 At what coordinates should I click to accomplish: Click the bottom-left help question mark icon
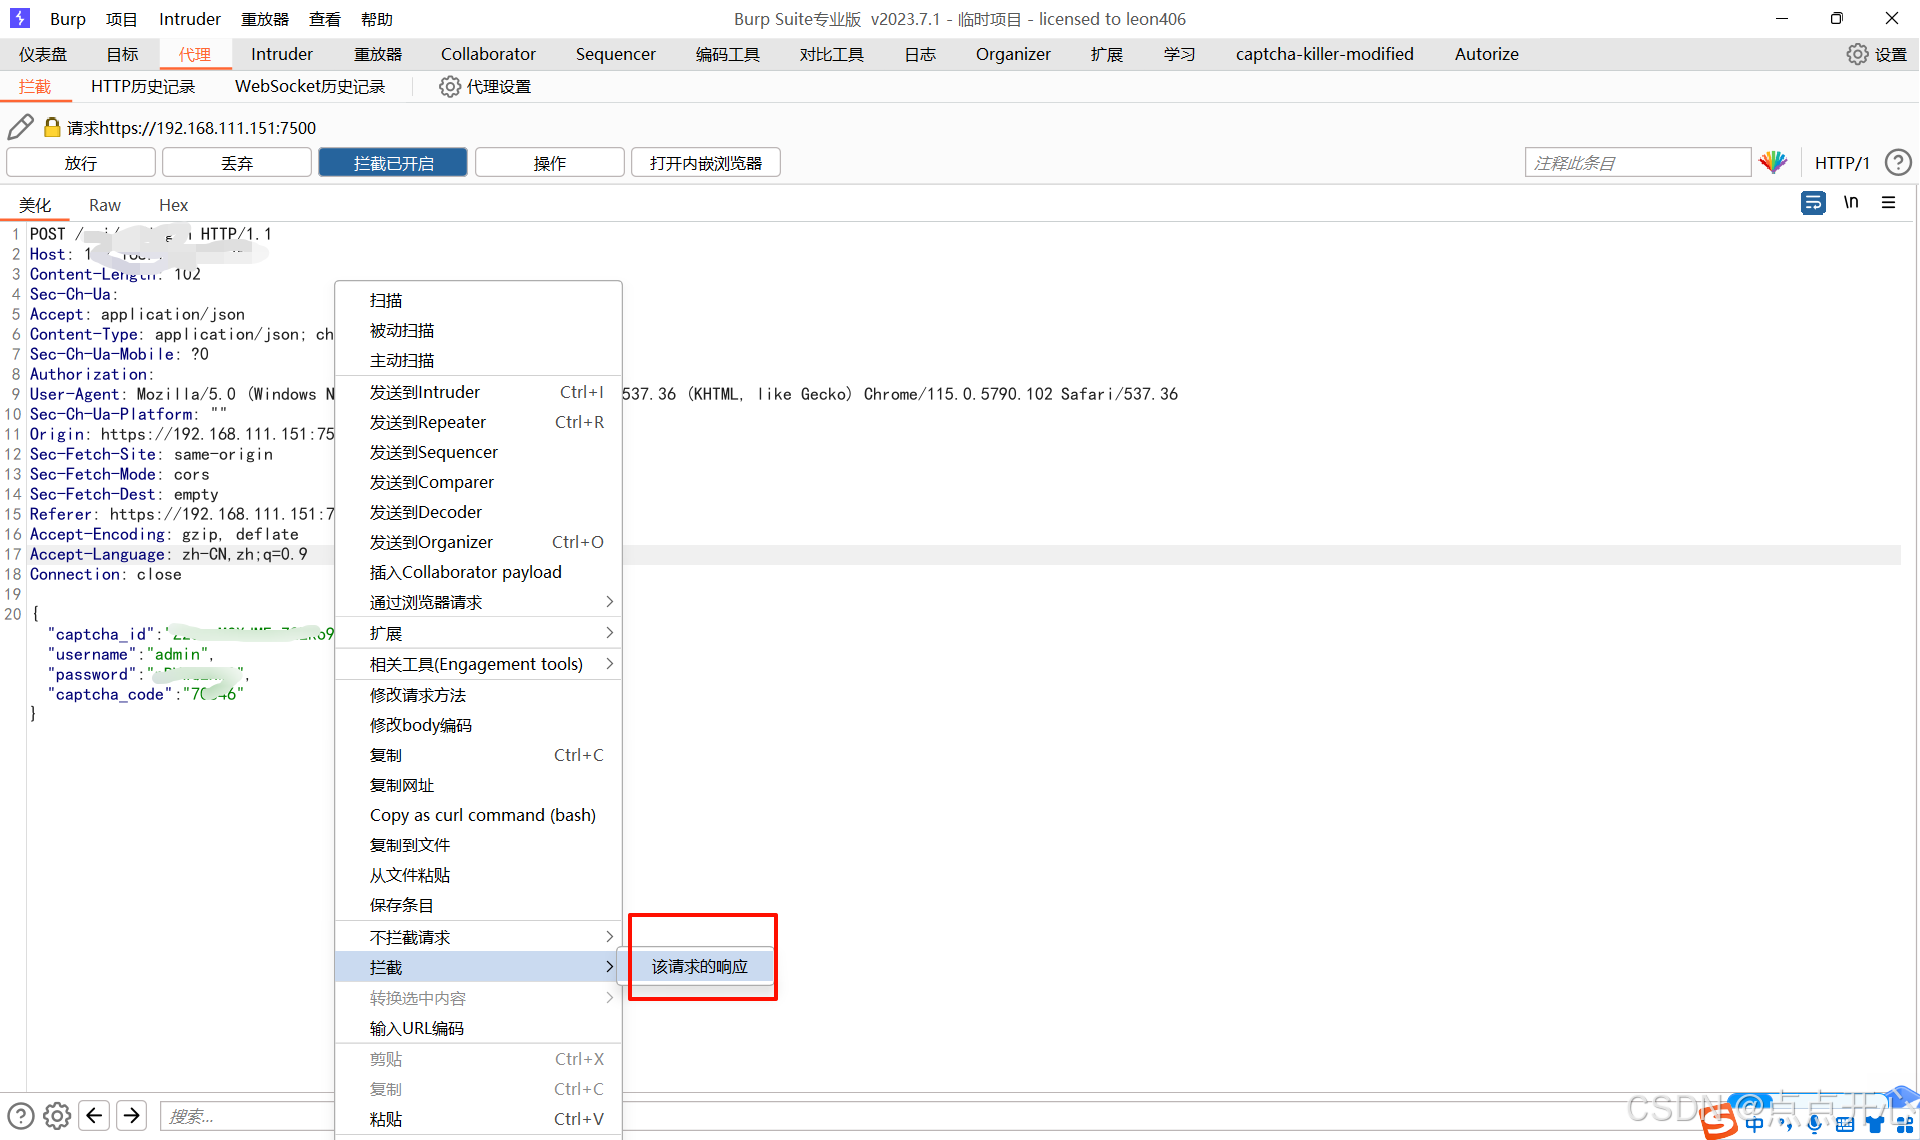(21, 1115)
